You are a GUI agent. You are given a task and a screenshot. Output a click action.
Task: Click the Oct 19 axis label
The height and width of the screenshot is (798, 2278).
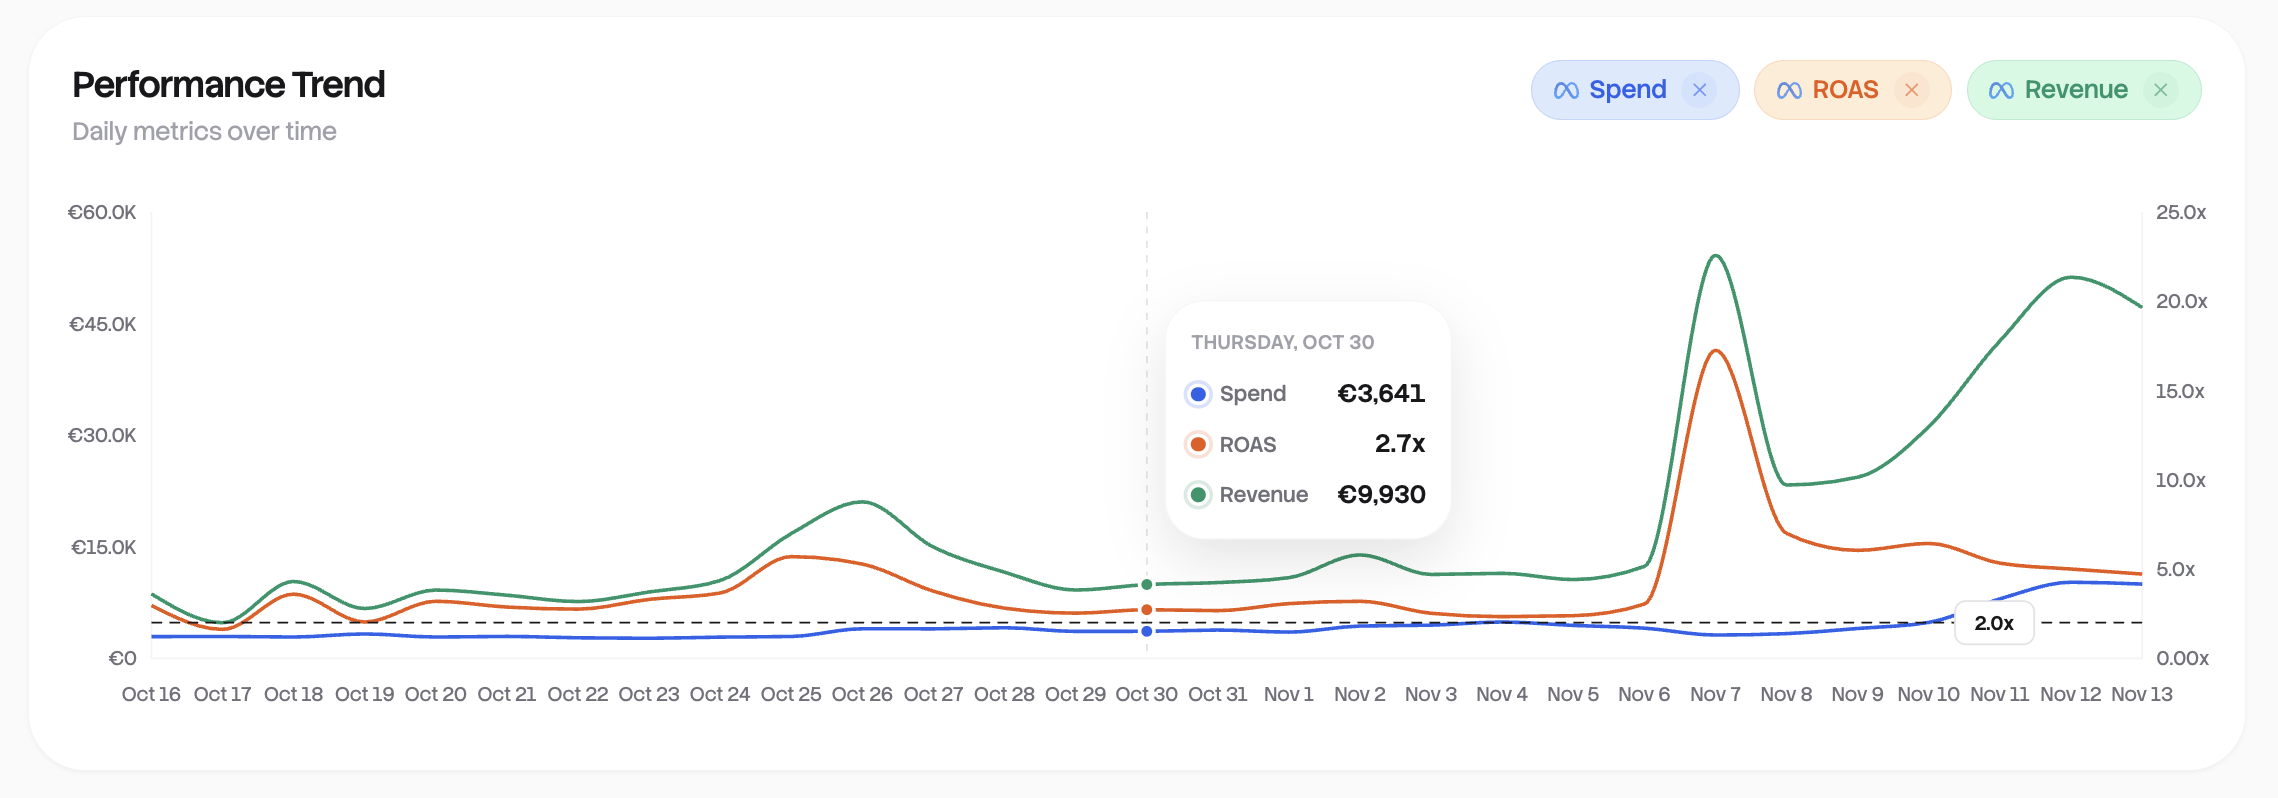(x=364, y=694)
